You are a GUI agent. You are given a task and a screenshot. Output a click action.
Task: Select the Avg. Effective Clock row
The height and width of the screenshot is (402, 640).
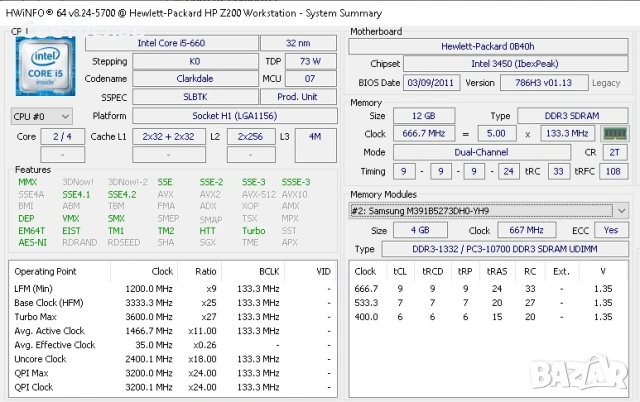[173, 345]
